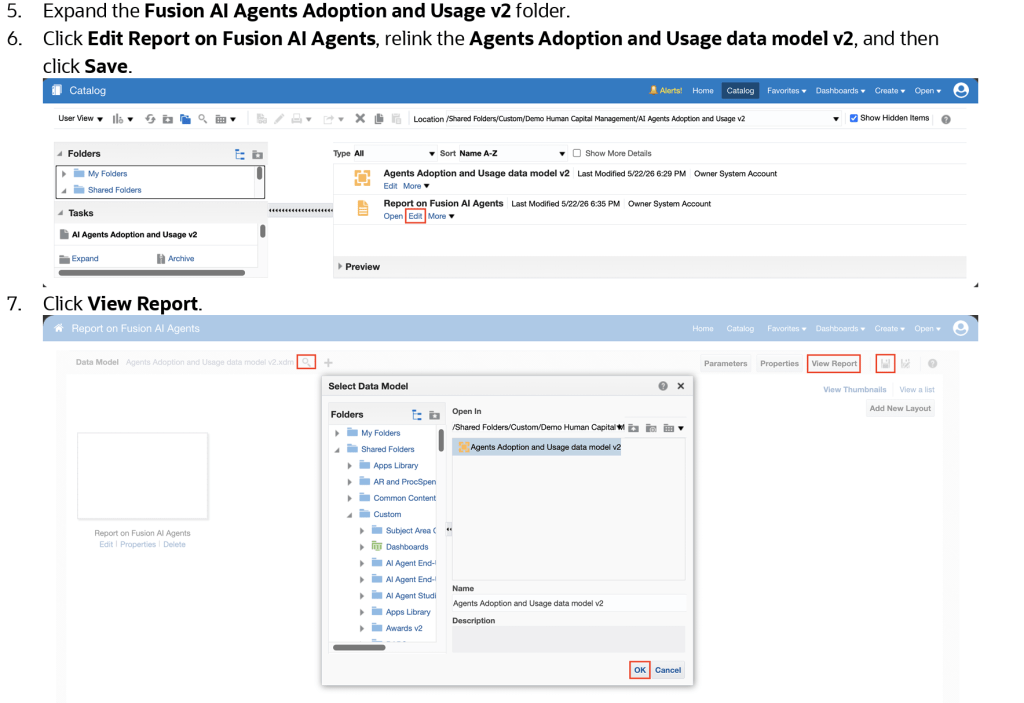Expand Apps Library under Shared Folders in dialog
Image resolution: width=1024 pixels, height=703 pixels.
pos(349,466)
